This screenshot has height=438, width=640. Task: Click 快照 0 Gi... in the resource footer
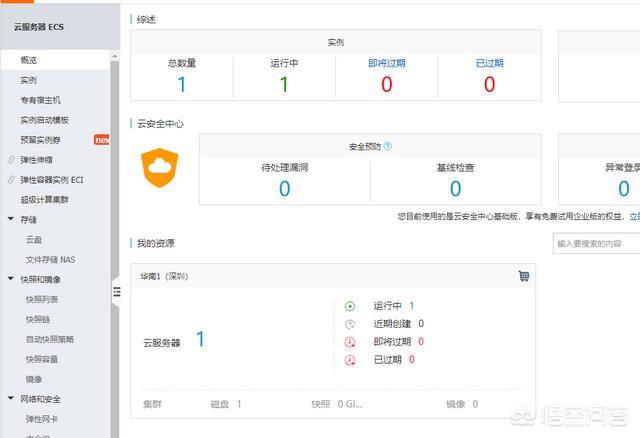337,404
